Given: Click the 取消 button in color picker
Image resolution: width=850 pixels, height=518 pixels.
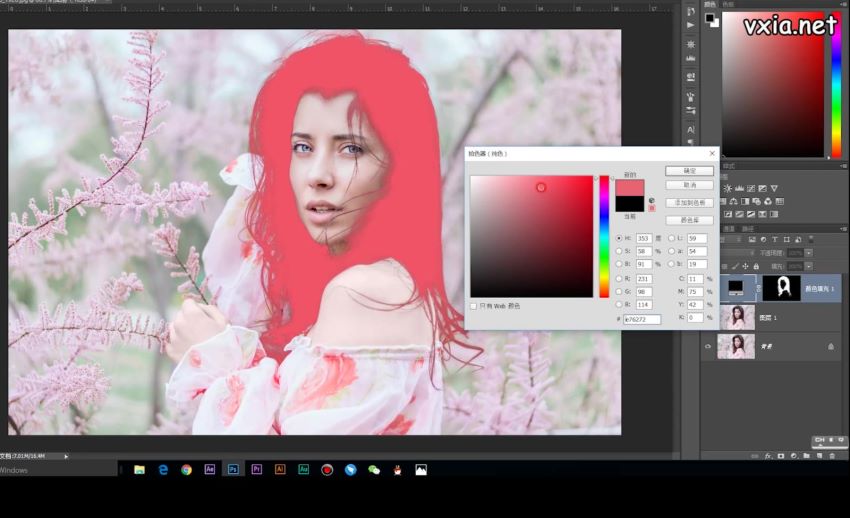Looking at the screenshot, I should [688, 185].
